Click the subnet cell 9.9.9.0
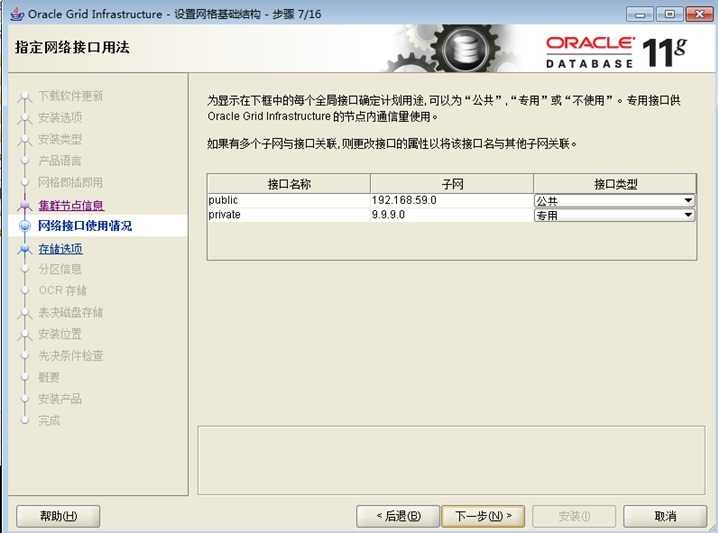 451,215
